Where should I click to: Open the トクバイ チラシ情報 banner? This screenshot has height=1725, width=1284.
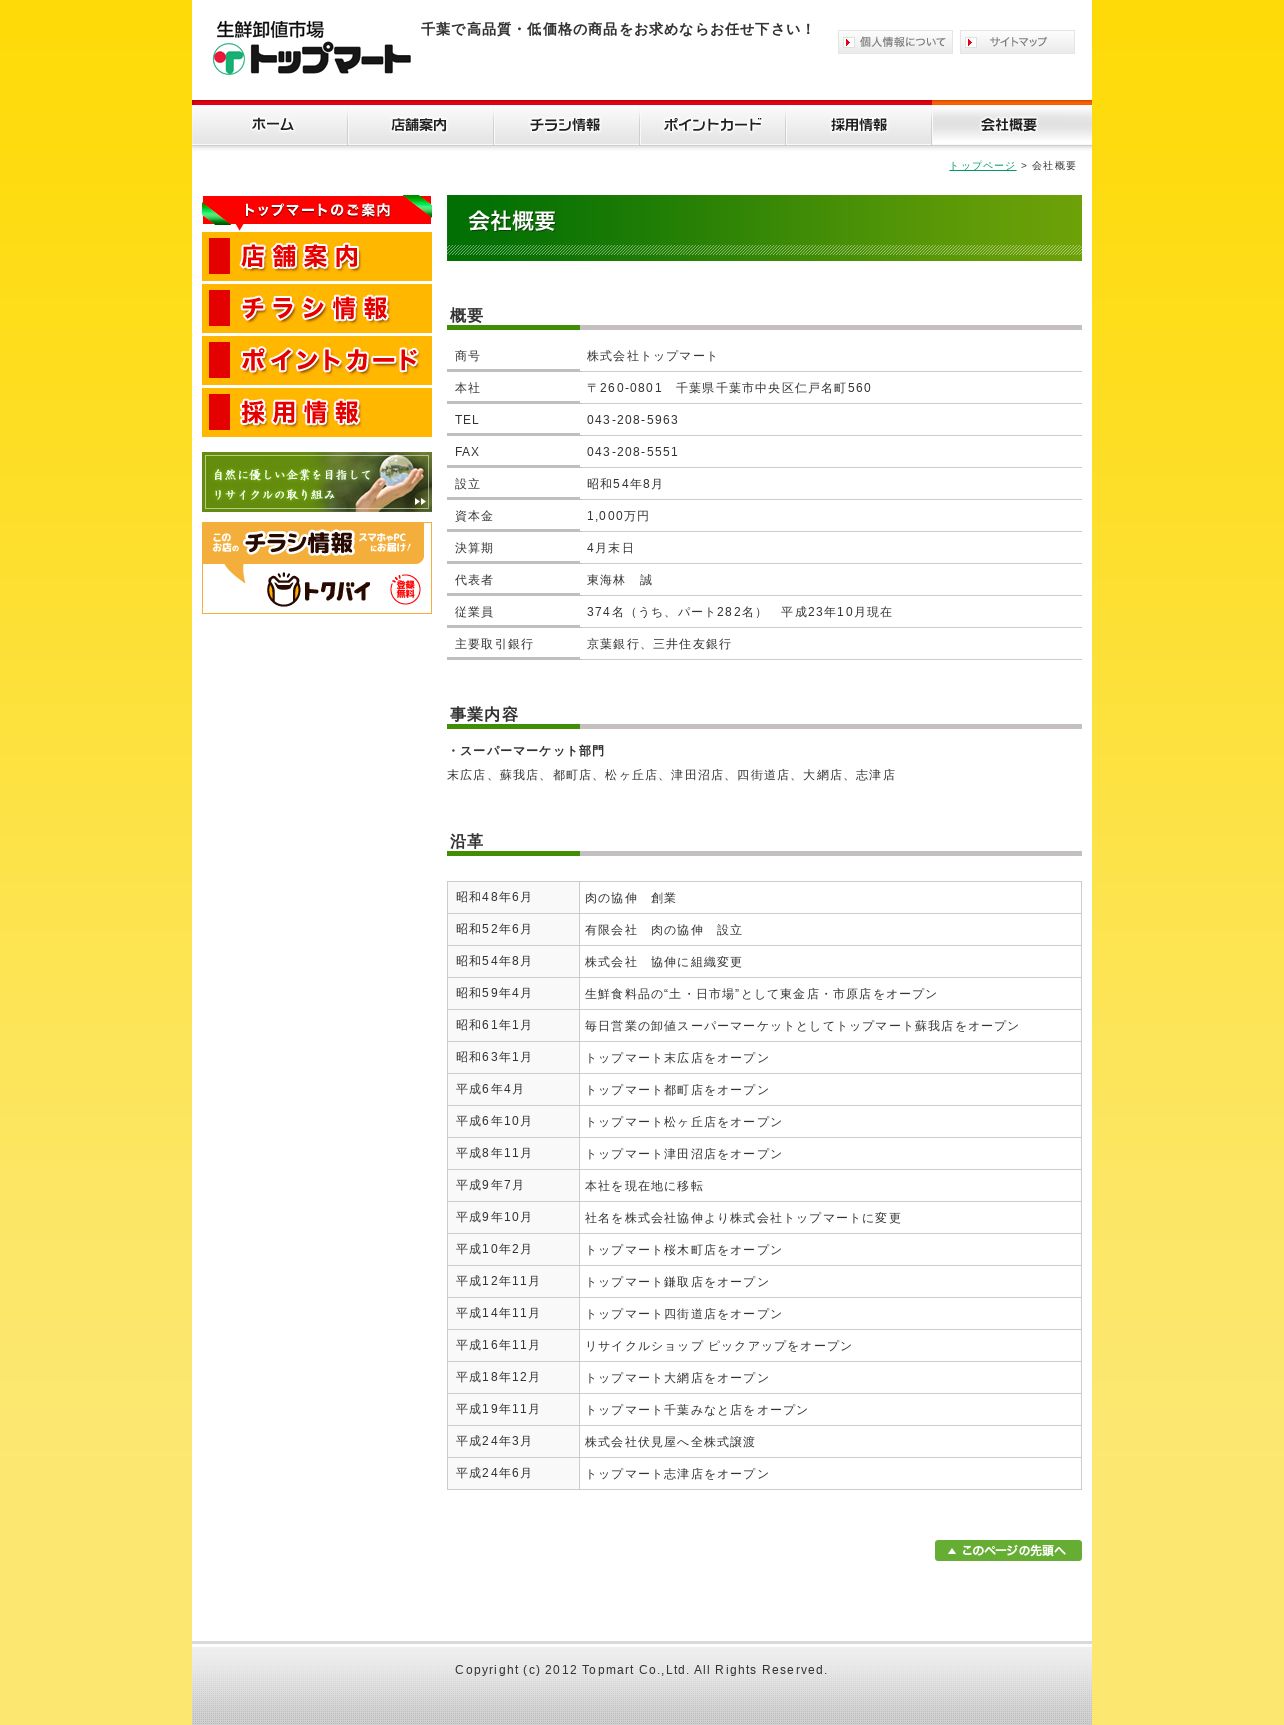317,568
